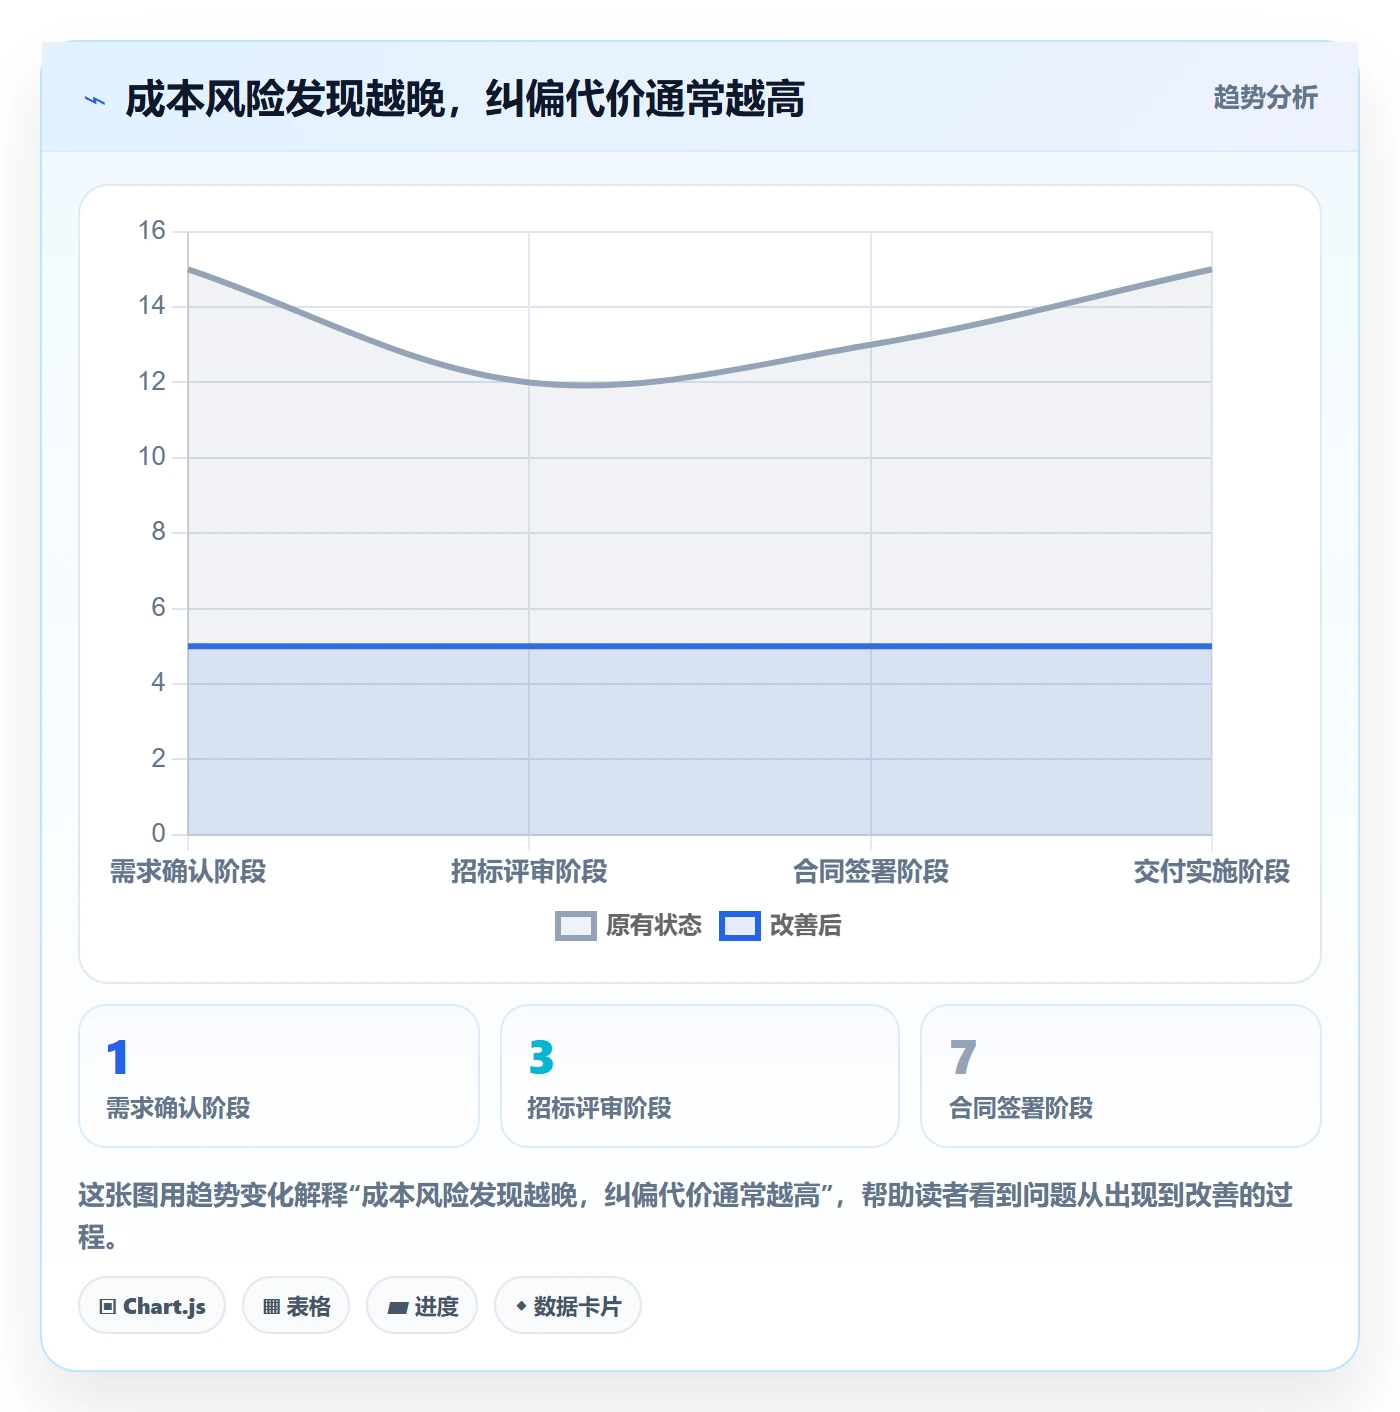Screen dimensions: 1400x1412
Task: Open the card showing number 7
Action: click(x=1121, y=1076)
